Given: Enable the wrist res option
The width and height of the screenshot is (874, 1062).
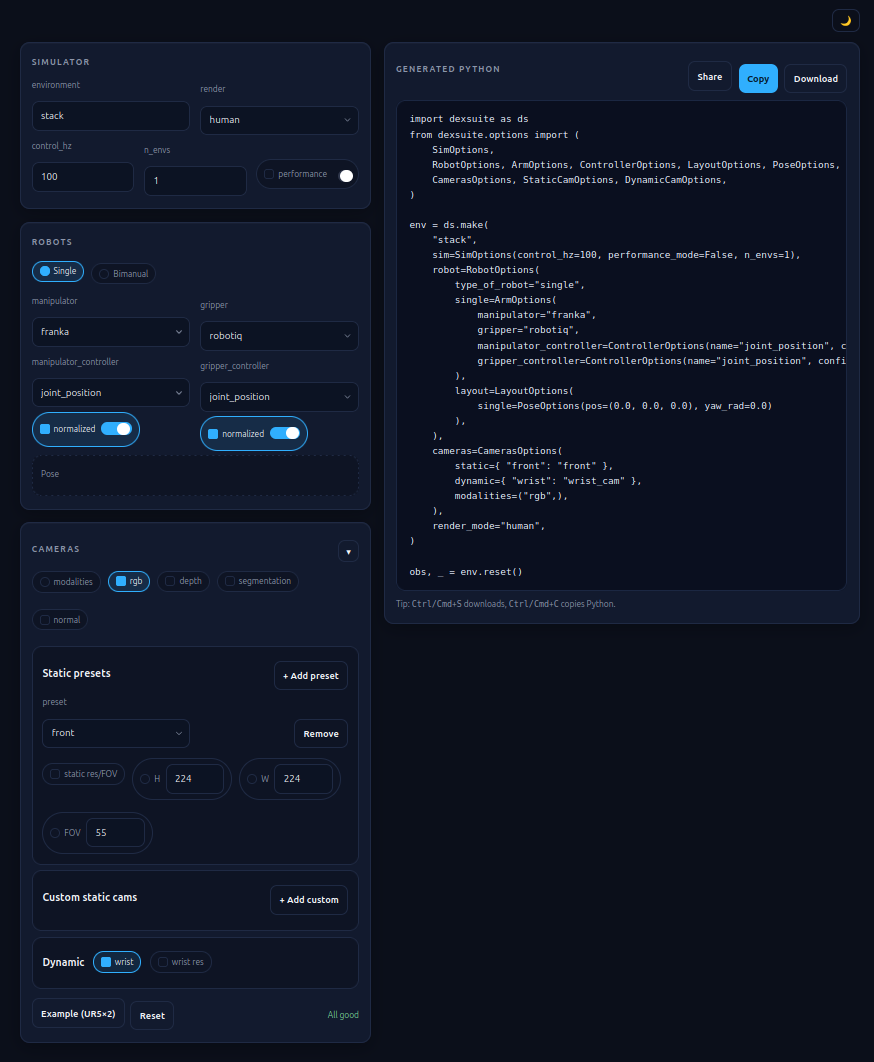Looking at the screenshot, I should click(181, 962).
